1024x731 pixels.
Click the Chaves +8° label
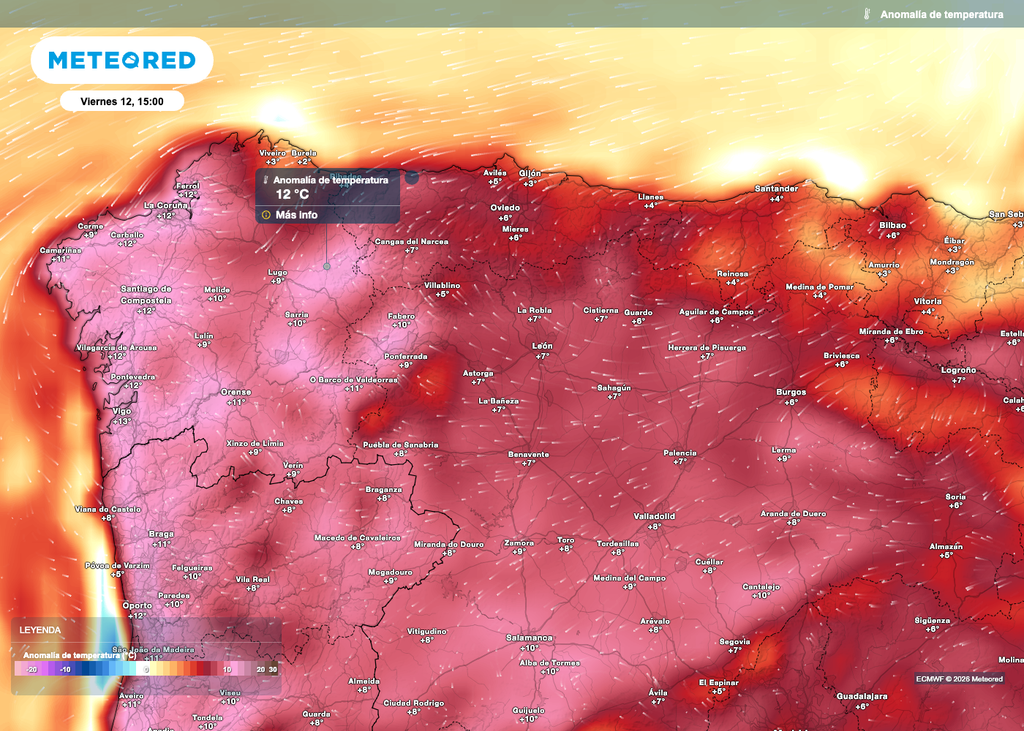point(289,505)
